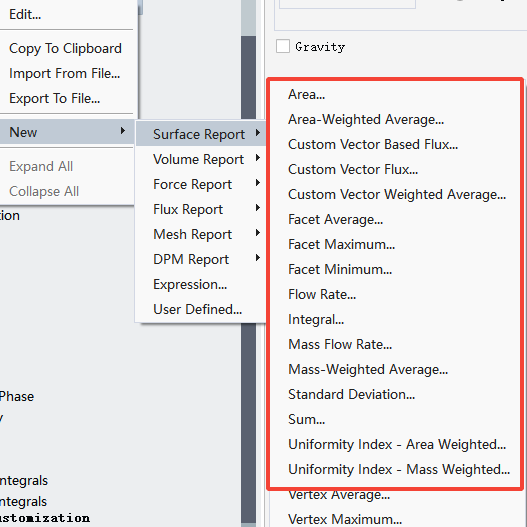
Task: Open the Volume Report submenu
Action: [x=201, y=159]
